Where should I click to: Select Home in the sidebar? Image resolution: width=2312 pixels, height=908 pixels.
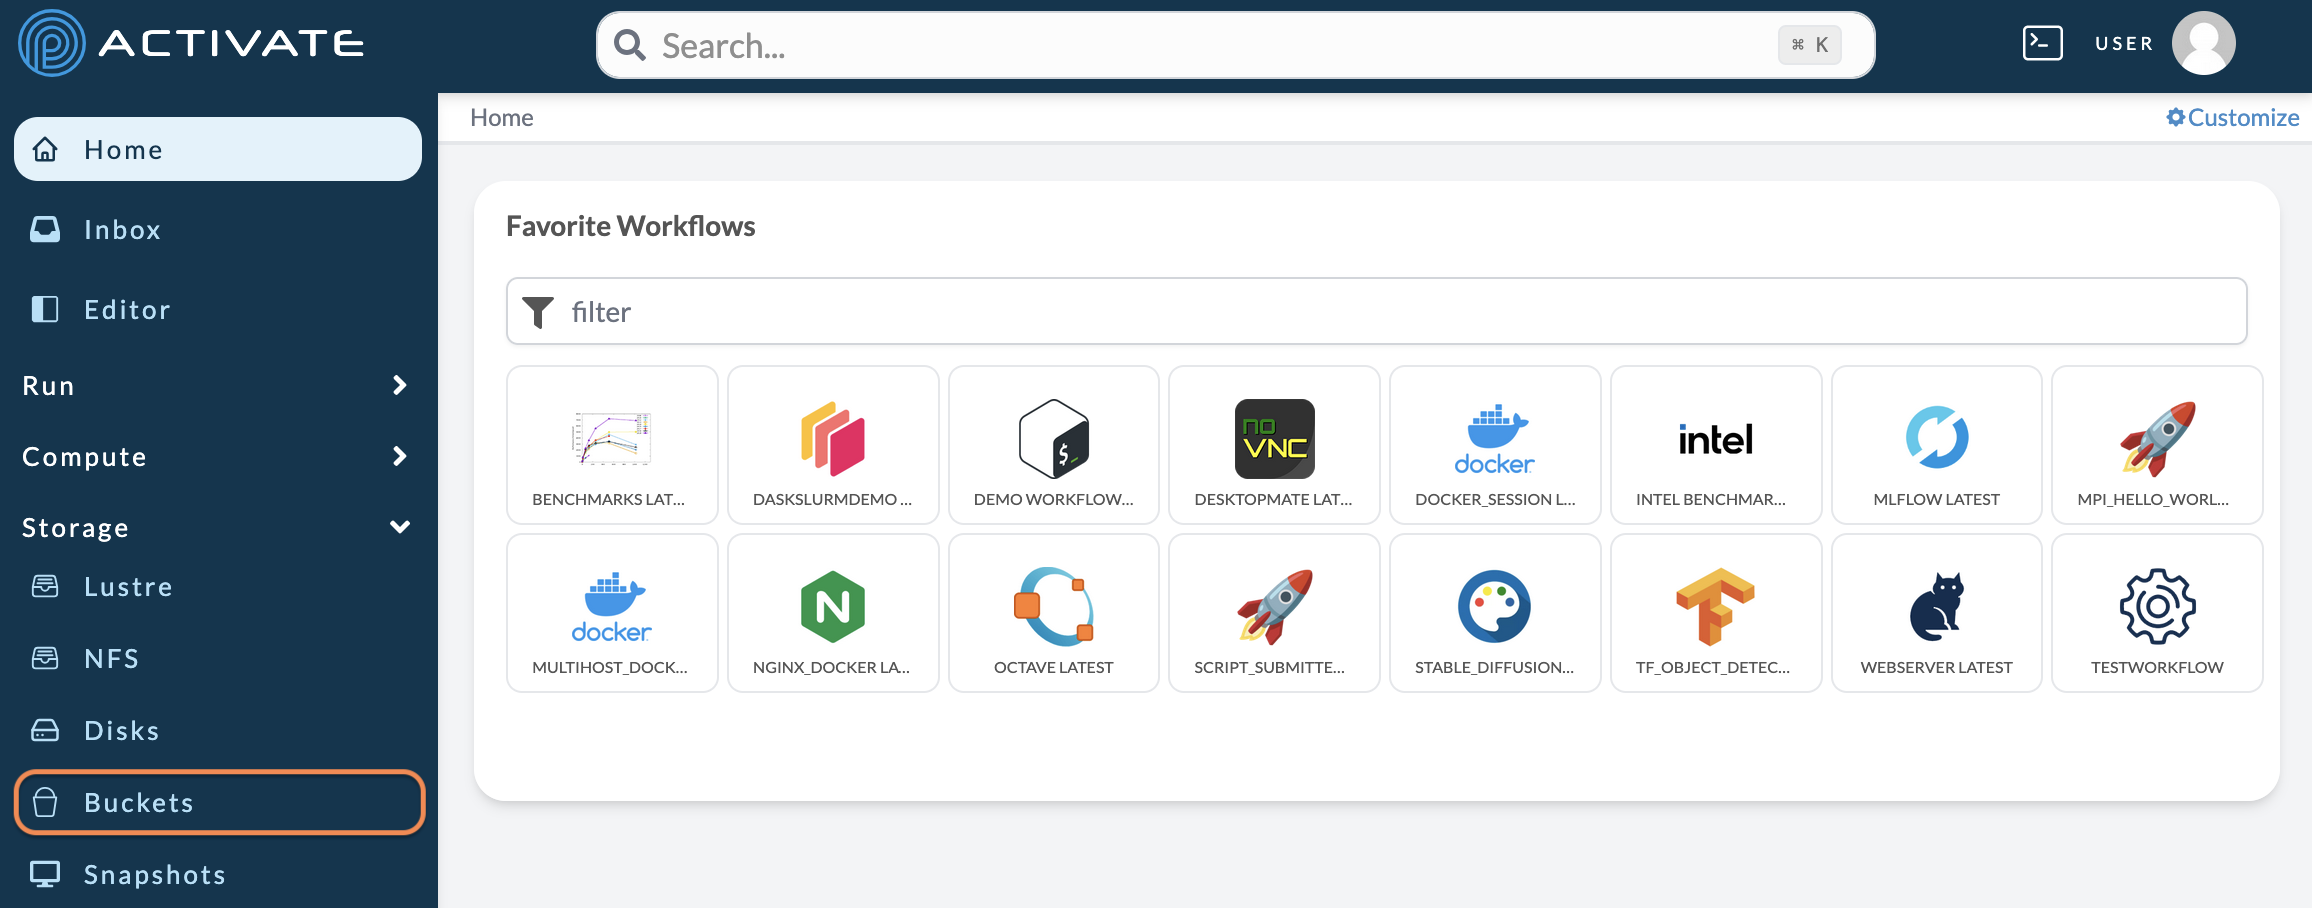pyautogui.click(x=218, y=149)
